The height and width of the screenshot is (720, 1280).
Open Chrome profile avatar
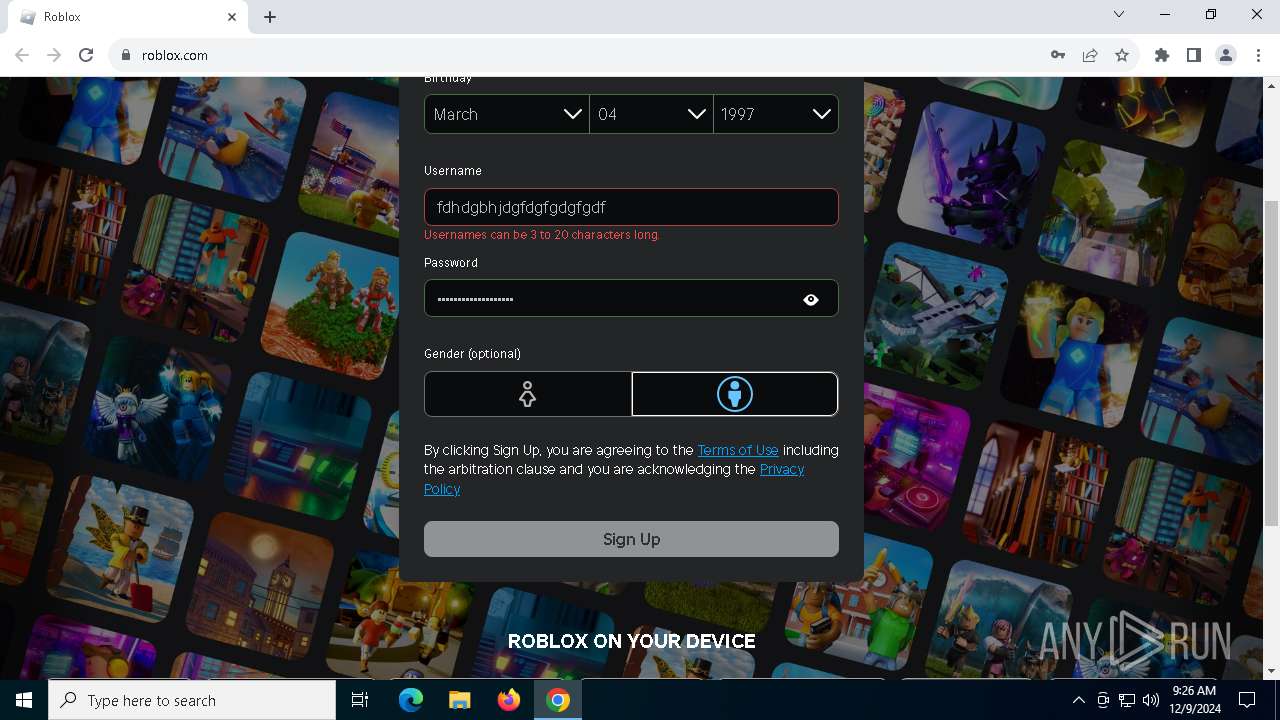coord(1226,55)
